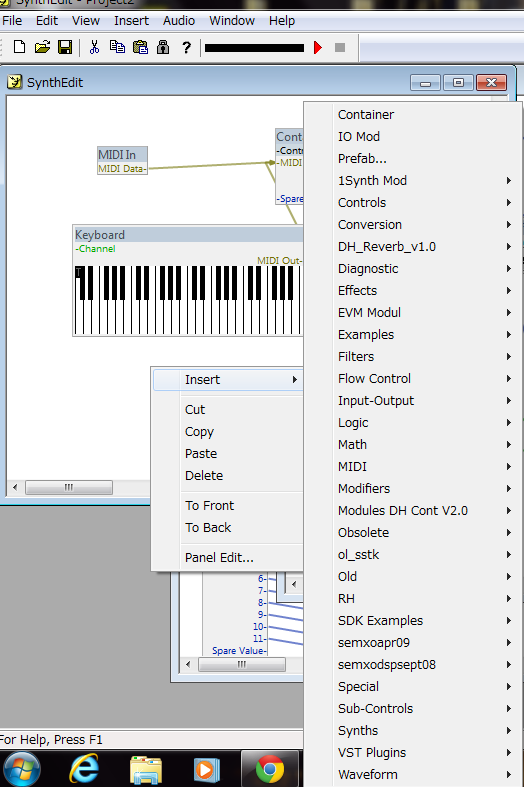Open the Windows Start button
524x787 pixels.
20,769
